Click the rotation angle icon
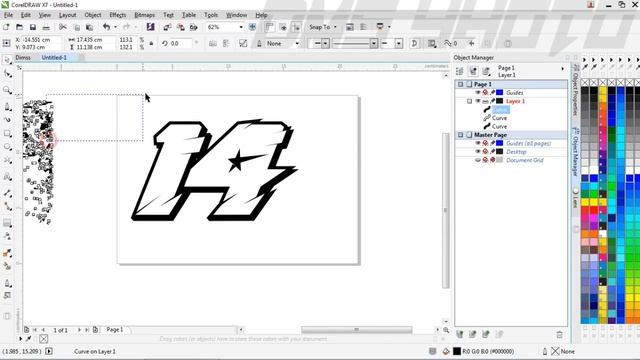 click(x=164, y=43)
